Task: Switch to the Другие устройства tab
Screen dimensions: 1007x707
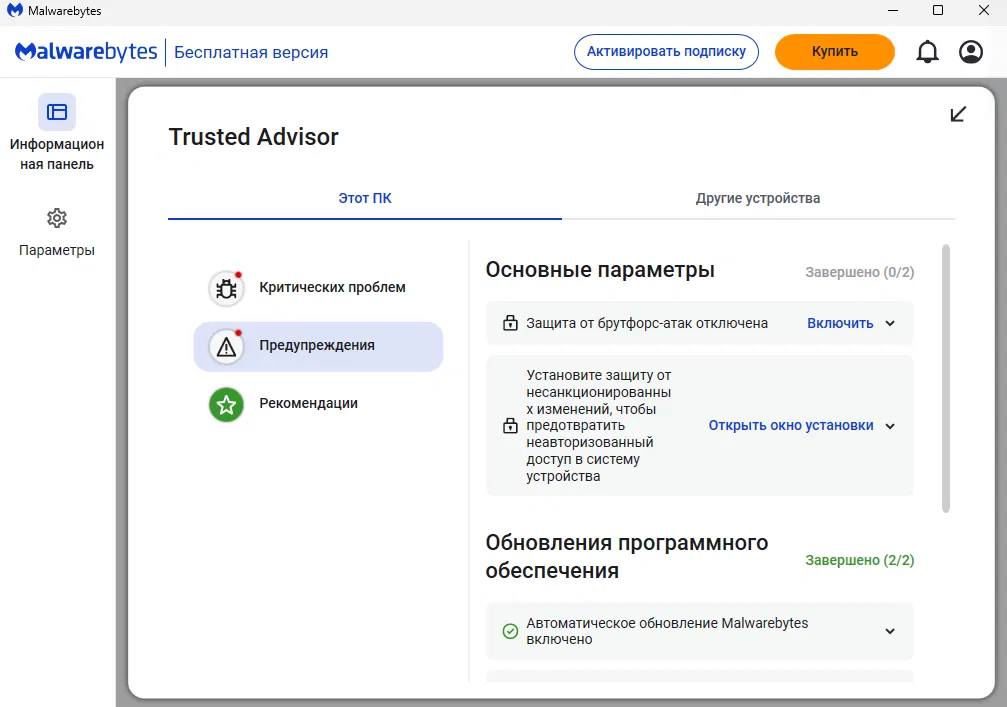Action: [758, 198]
